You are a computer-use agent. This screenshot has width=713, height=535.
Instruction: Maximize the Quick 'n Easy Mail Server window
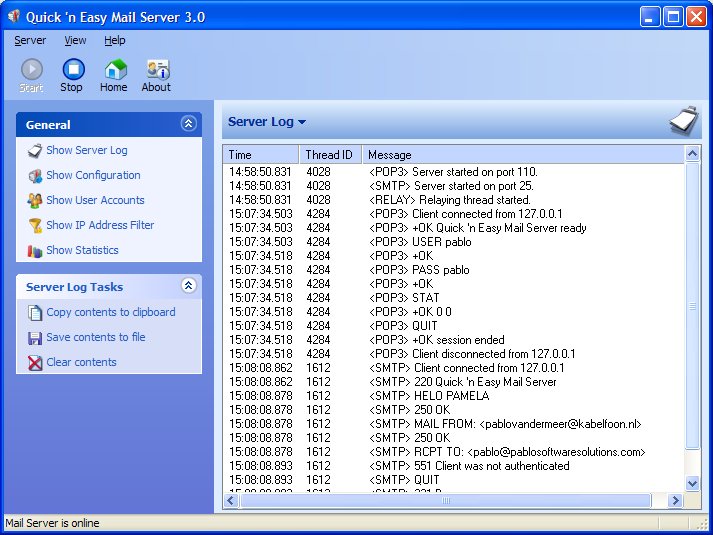[x=673, y=17]
